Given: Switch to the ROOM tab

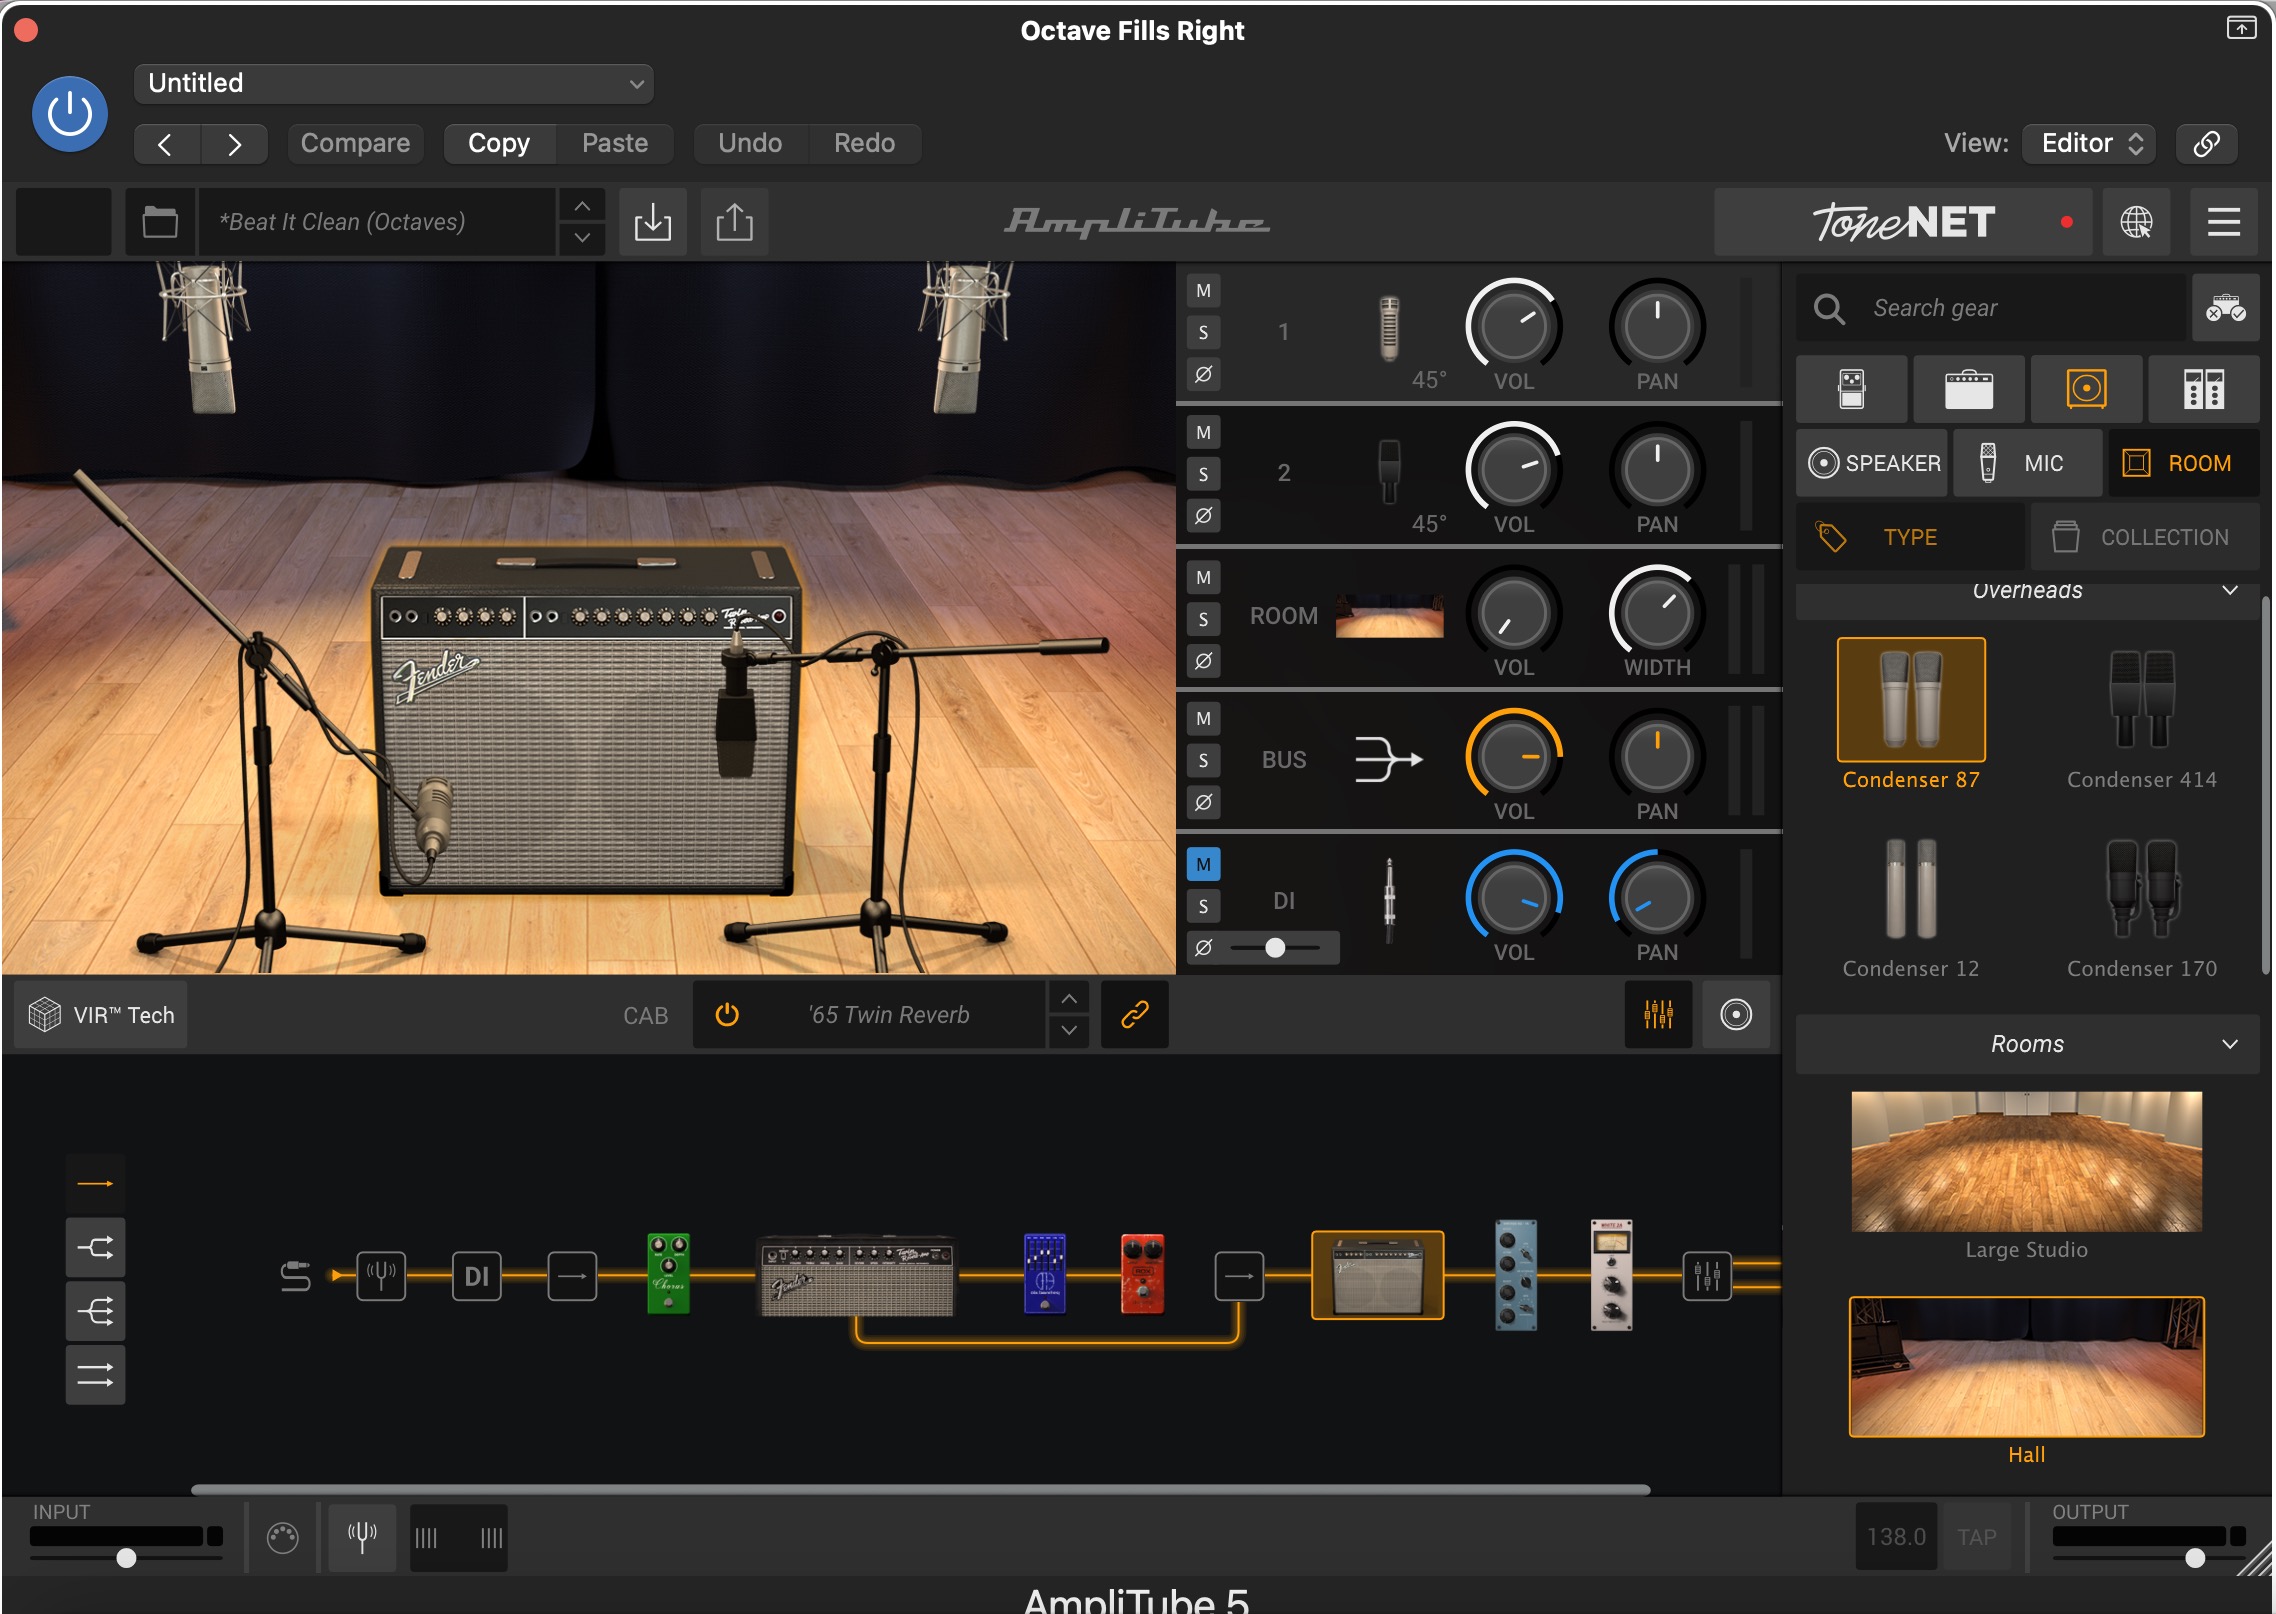Looking at the screenshot, I should (x=2184, y=463).
